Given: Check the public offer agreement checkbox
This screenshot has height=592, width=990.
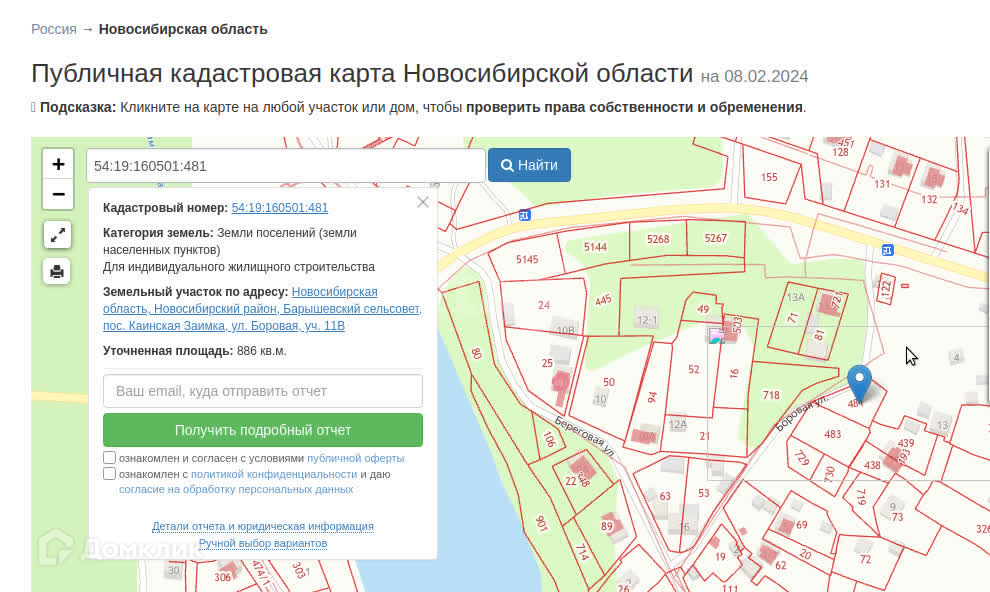Looking at the screenshot, I should point(109,458).
